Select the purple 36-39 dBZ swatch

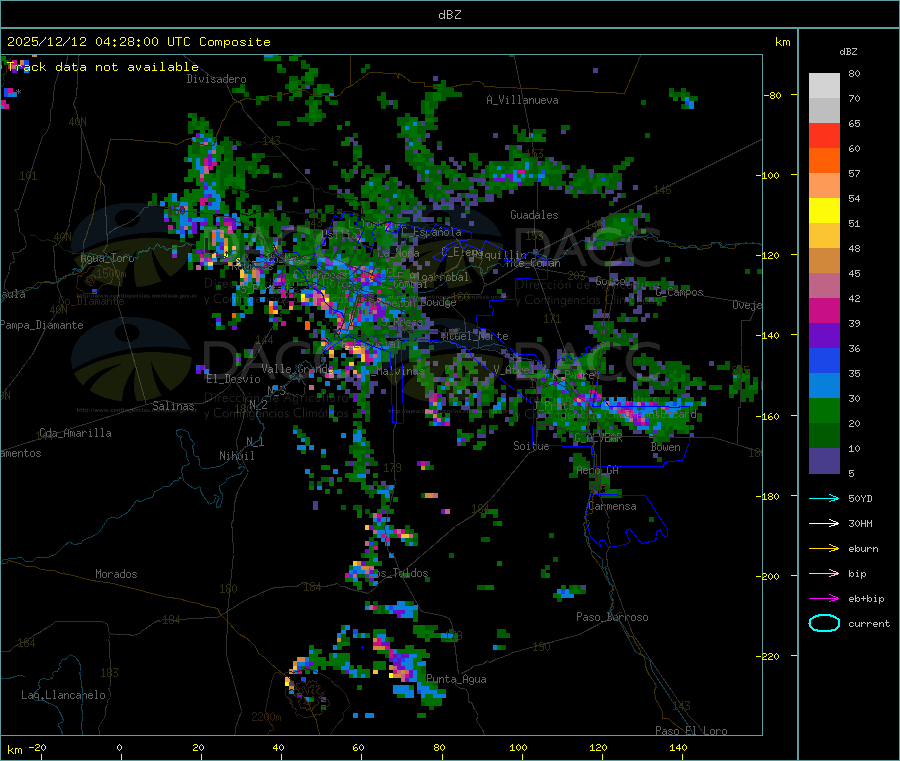[824, 336]
